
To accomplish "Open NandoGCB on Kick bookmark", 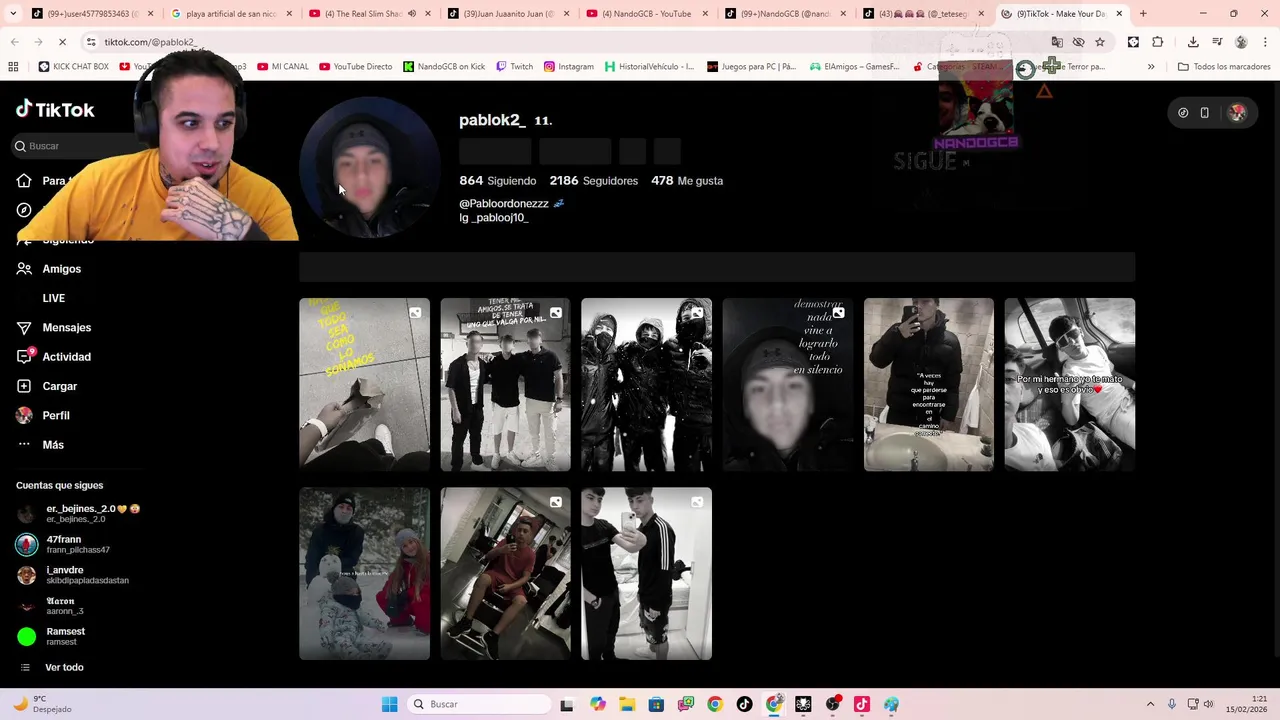I will (444, 67).
